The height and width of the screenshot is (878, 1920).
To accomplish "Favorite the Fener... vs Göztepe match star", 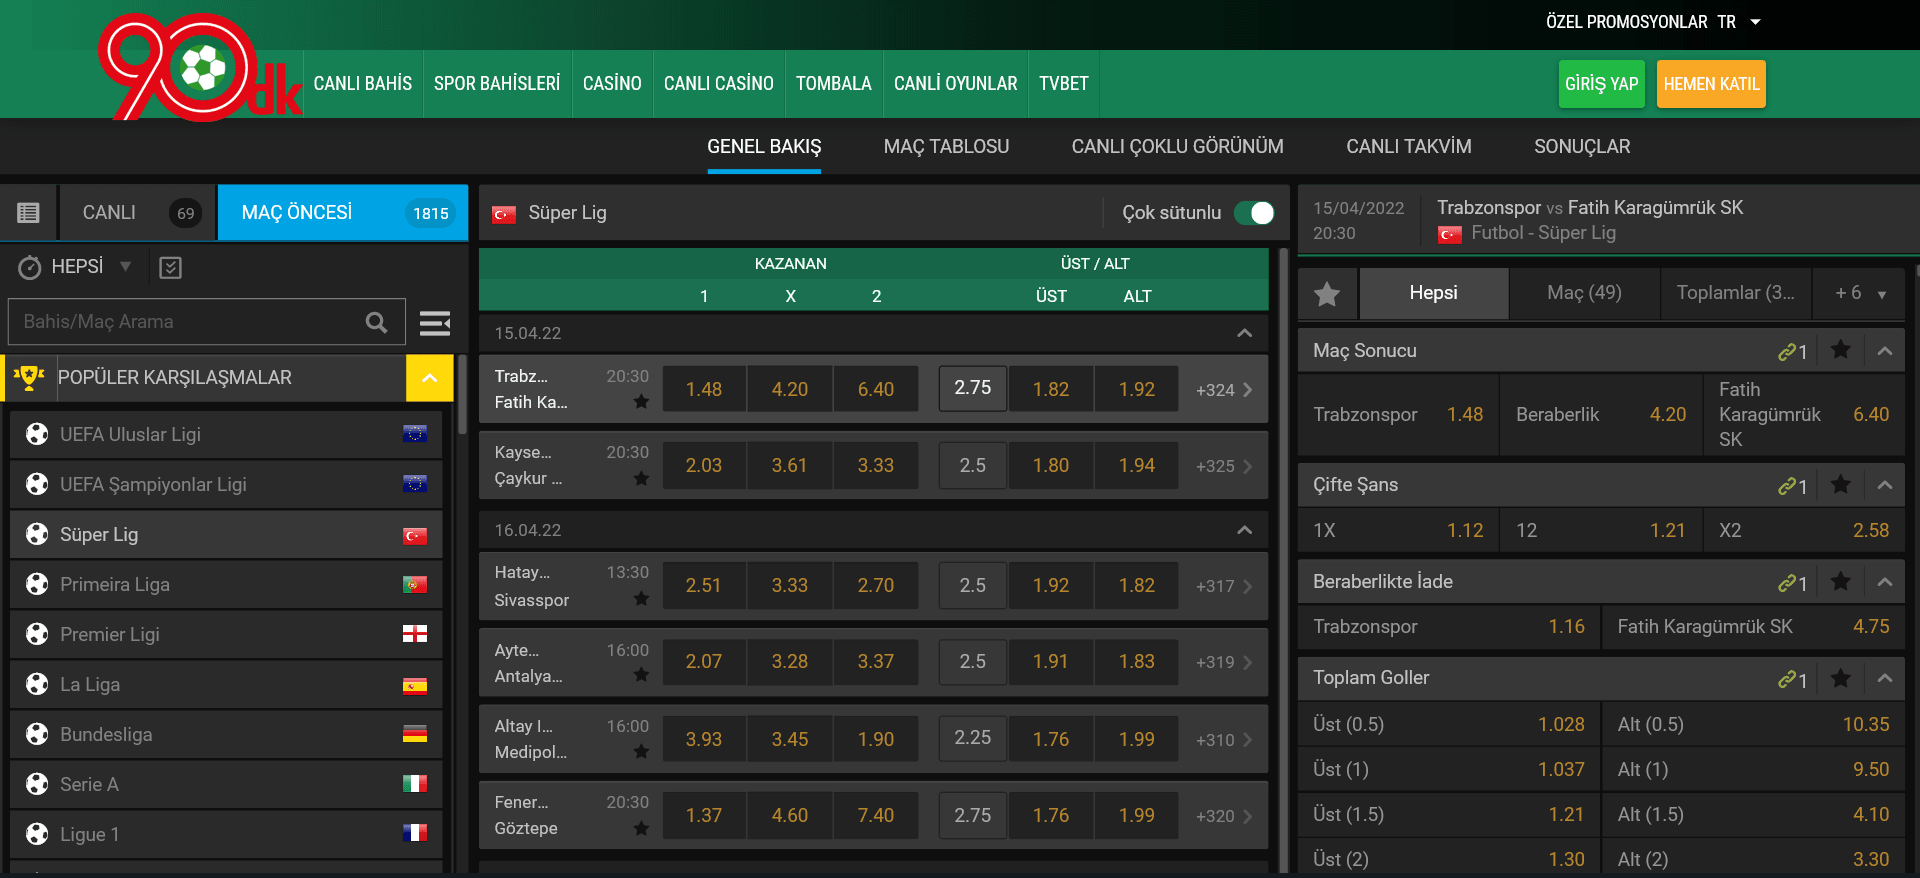I will pyautogui.click(x=641, y=828).
